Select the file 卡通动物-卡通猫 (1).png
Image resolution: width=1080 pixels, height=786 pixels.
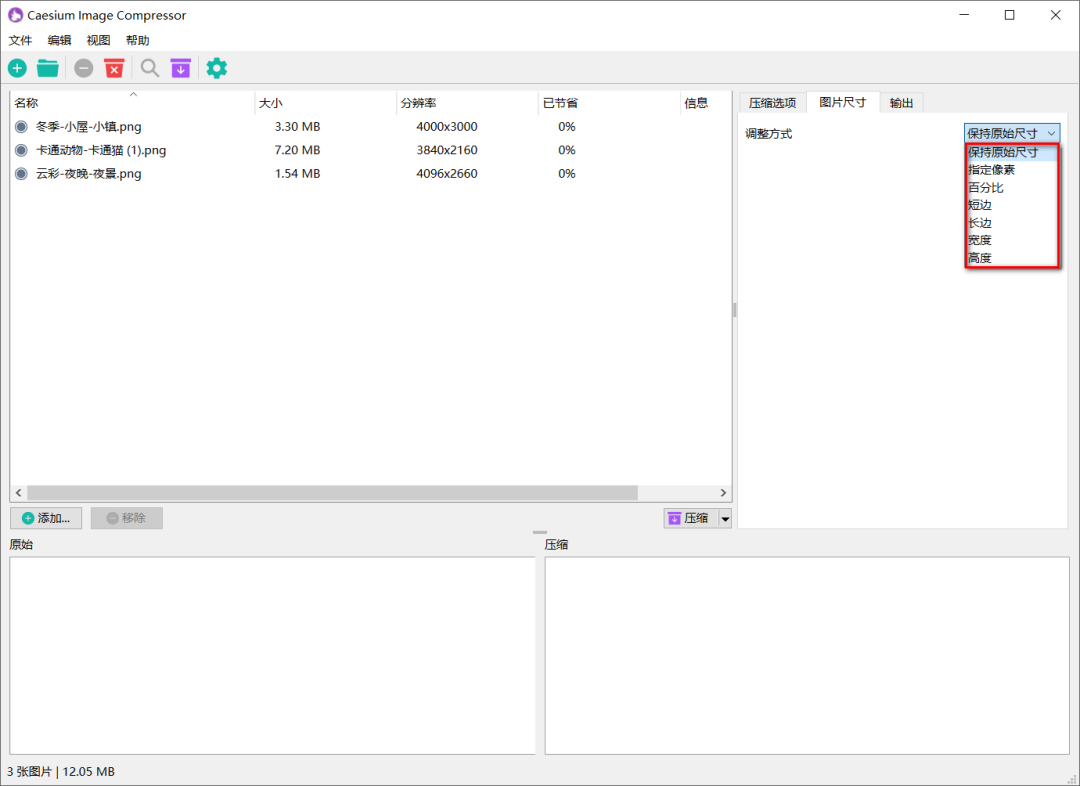[x=101, y=150]
